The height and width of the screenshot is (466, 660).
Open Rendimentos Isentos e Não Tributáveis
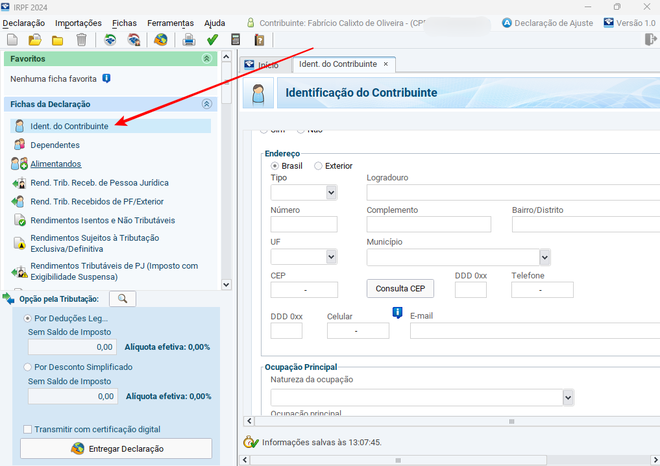[102, 220]
